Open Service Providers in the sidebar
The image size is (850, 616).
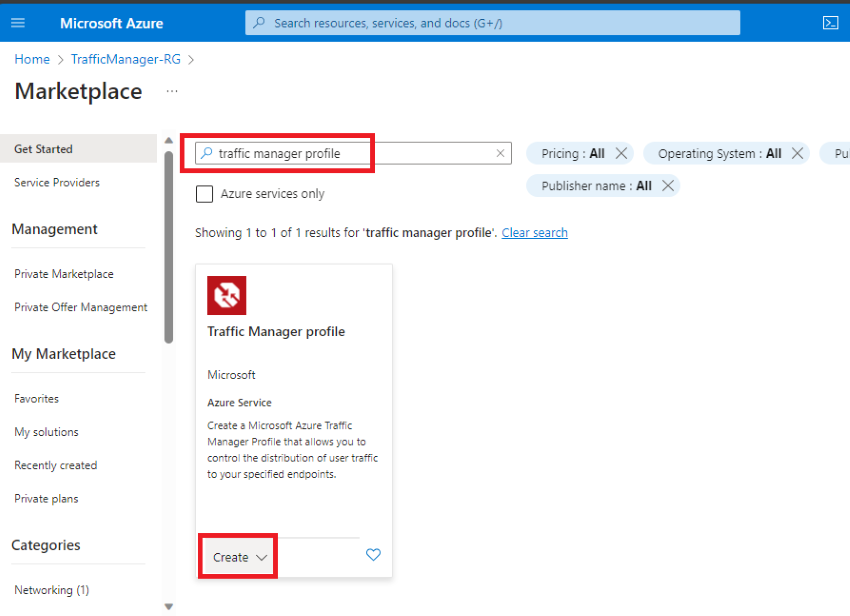point(57,183)
